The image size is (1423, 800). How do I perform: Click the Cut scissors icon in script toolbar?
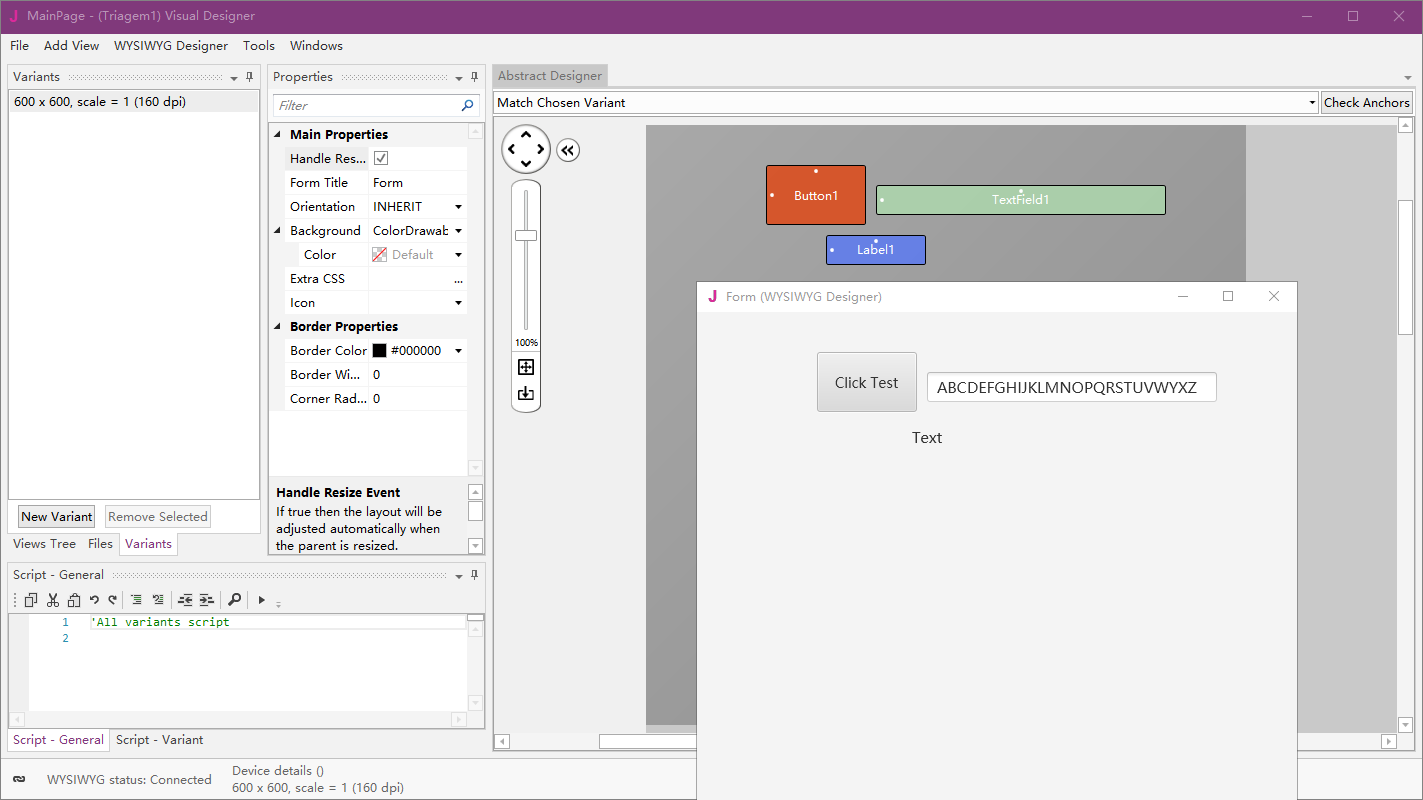pyautogui.click(x=53, y=600)
